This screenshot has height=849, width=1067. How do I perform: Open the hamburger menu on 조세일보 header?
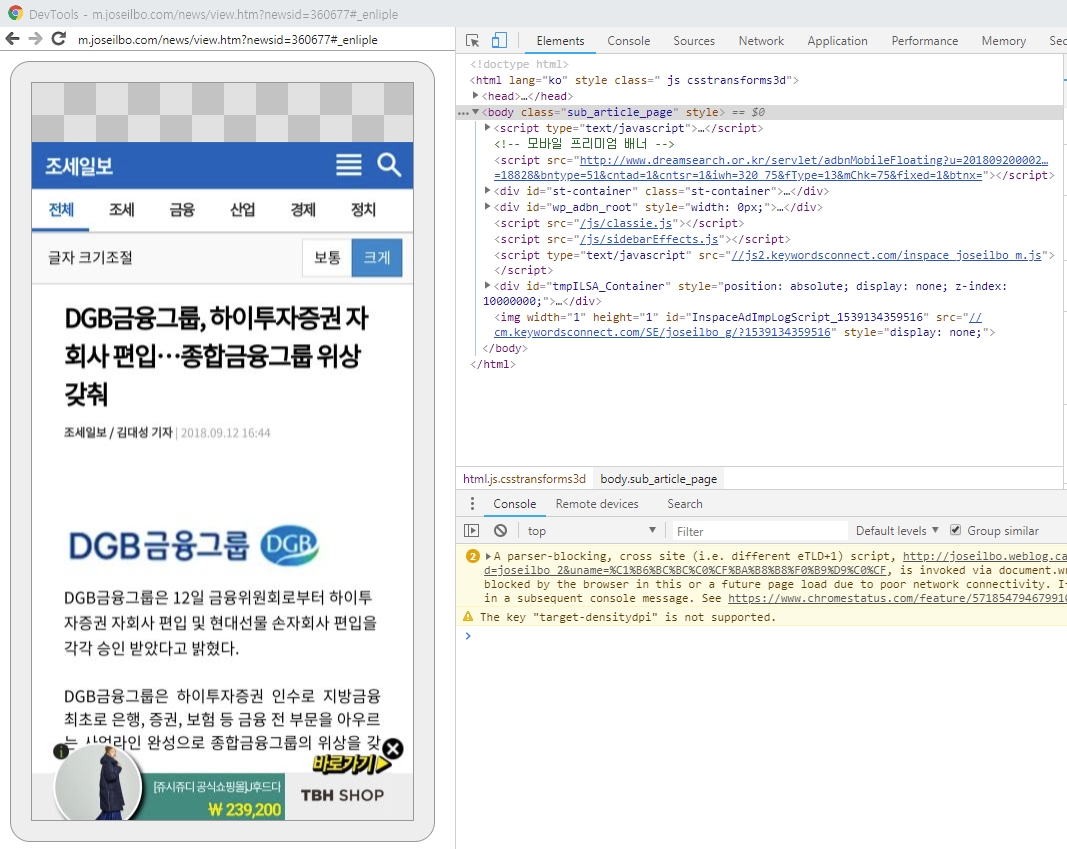[x=348, y=165]
